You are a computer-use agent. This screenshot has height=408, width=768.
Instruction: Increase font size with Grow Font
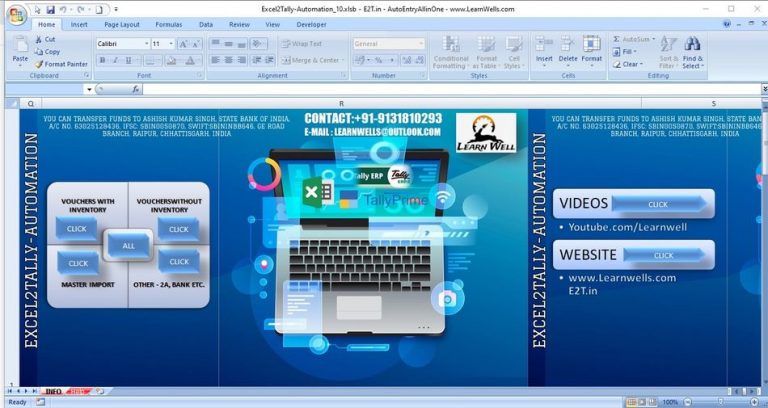coord(183,44)
